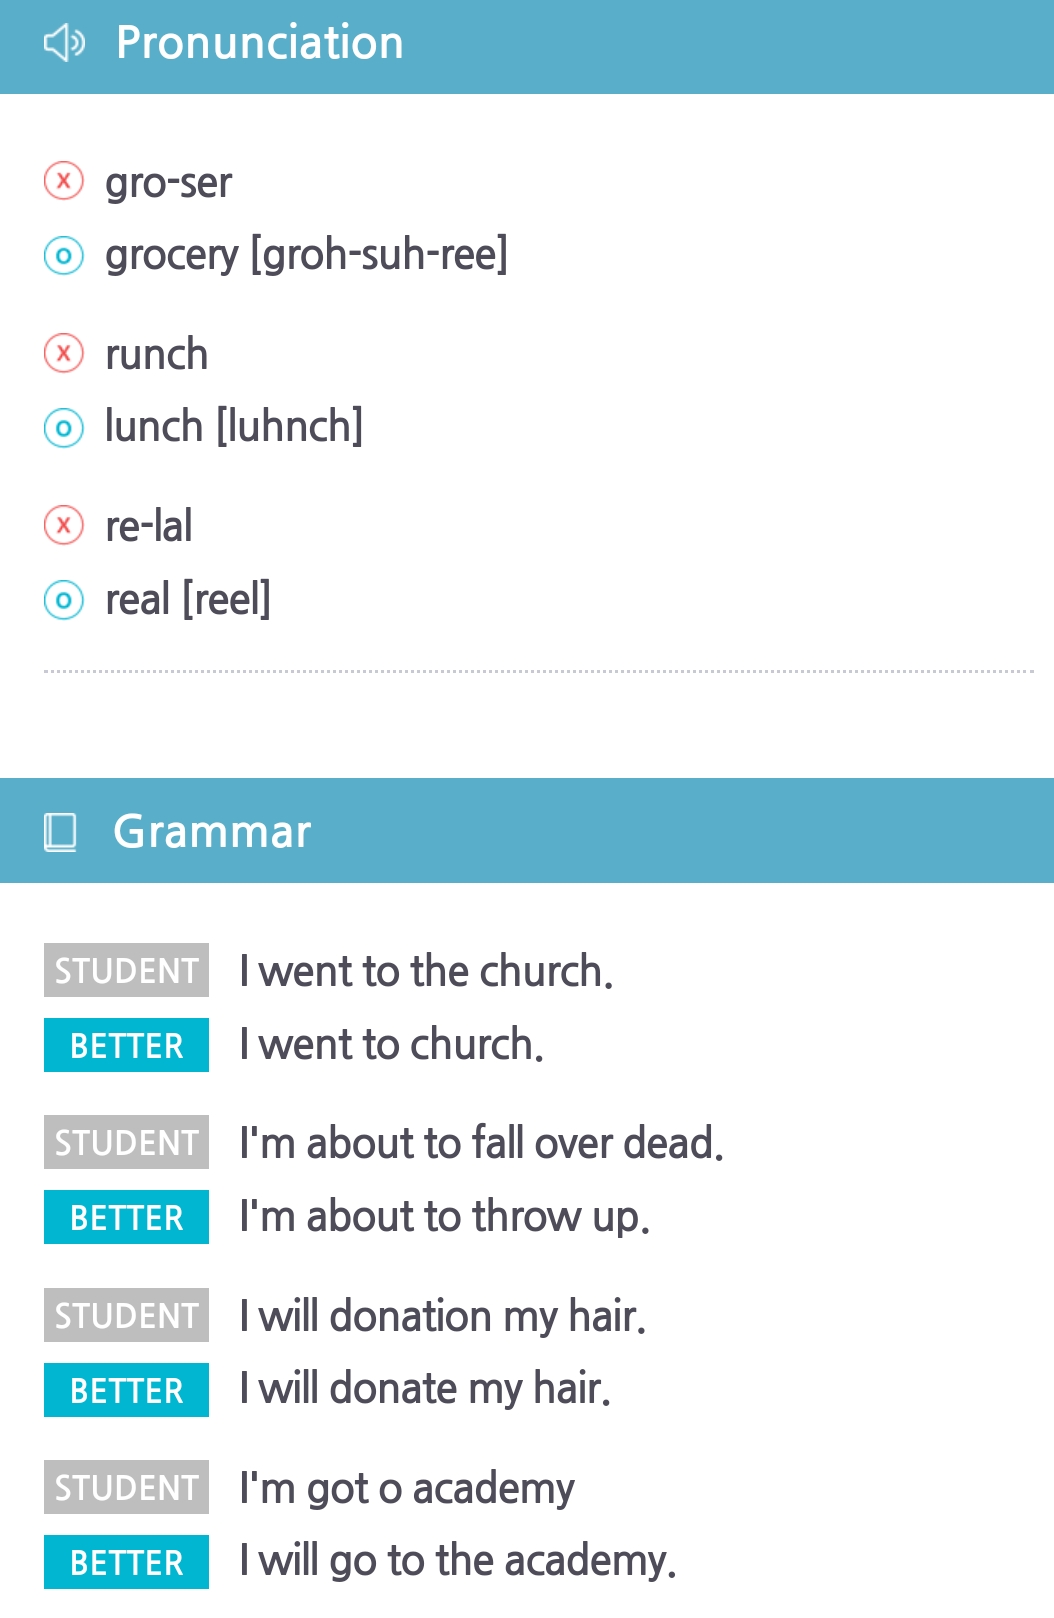
Task: Click the red X icon beside runch
Action: (x=64, y=353)
